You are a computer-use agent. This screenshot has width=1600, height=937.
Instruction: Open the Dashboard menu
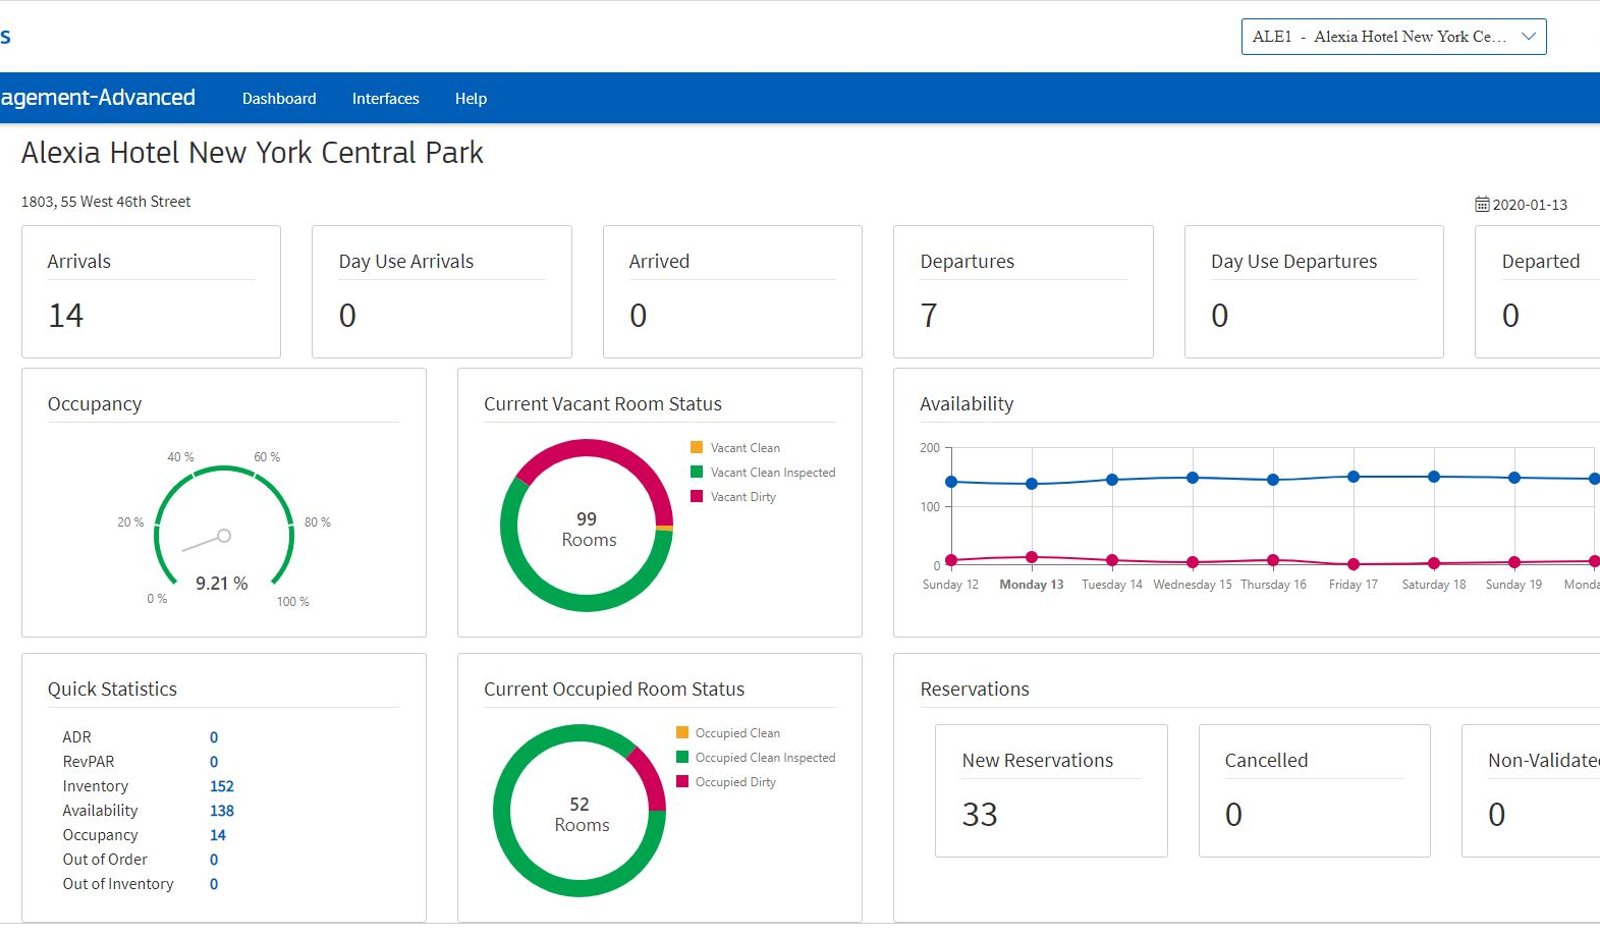[279, 98]
